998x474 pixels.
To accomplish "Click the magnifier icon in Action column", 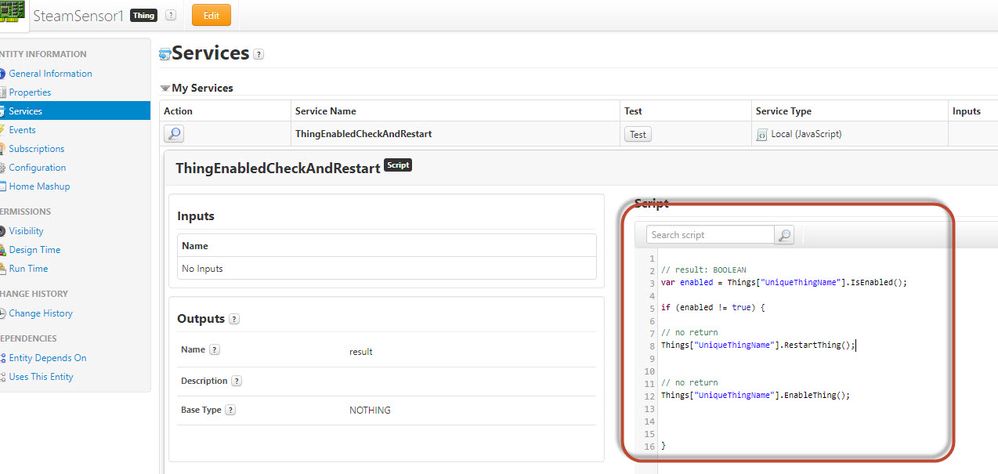I will (173, 133).
